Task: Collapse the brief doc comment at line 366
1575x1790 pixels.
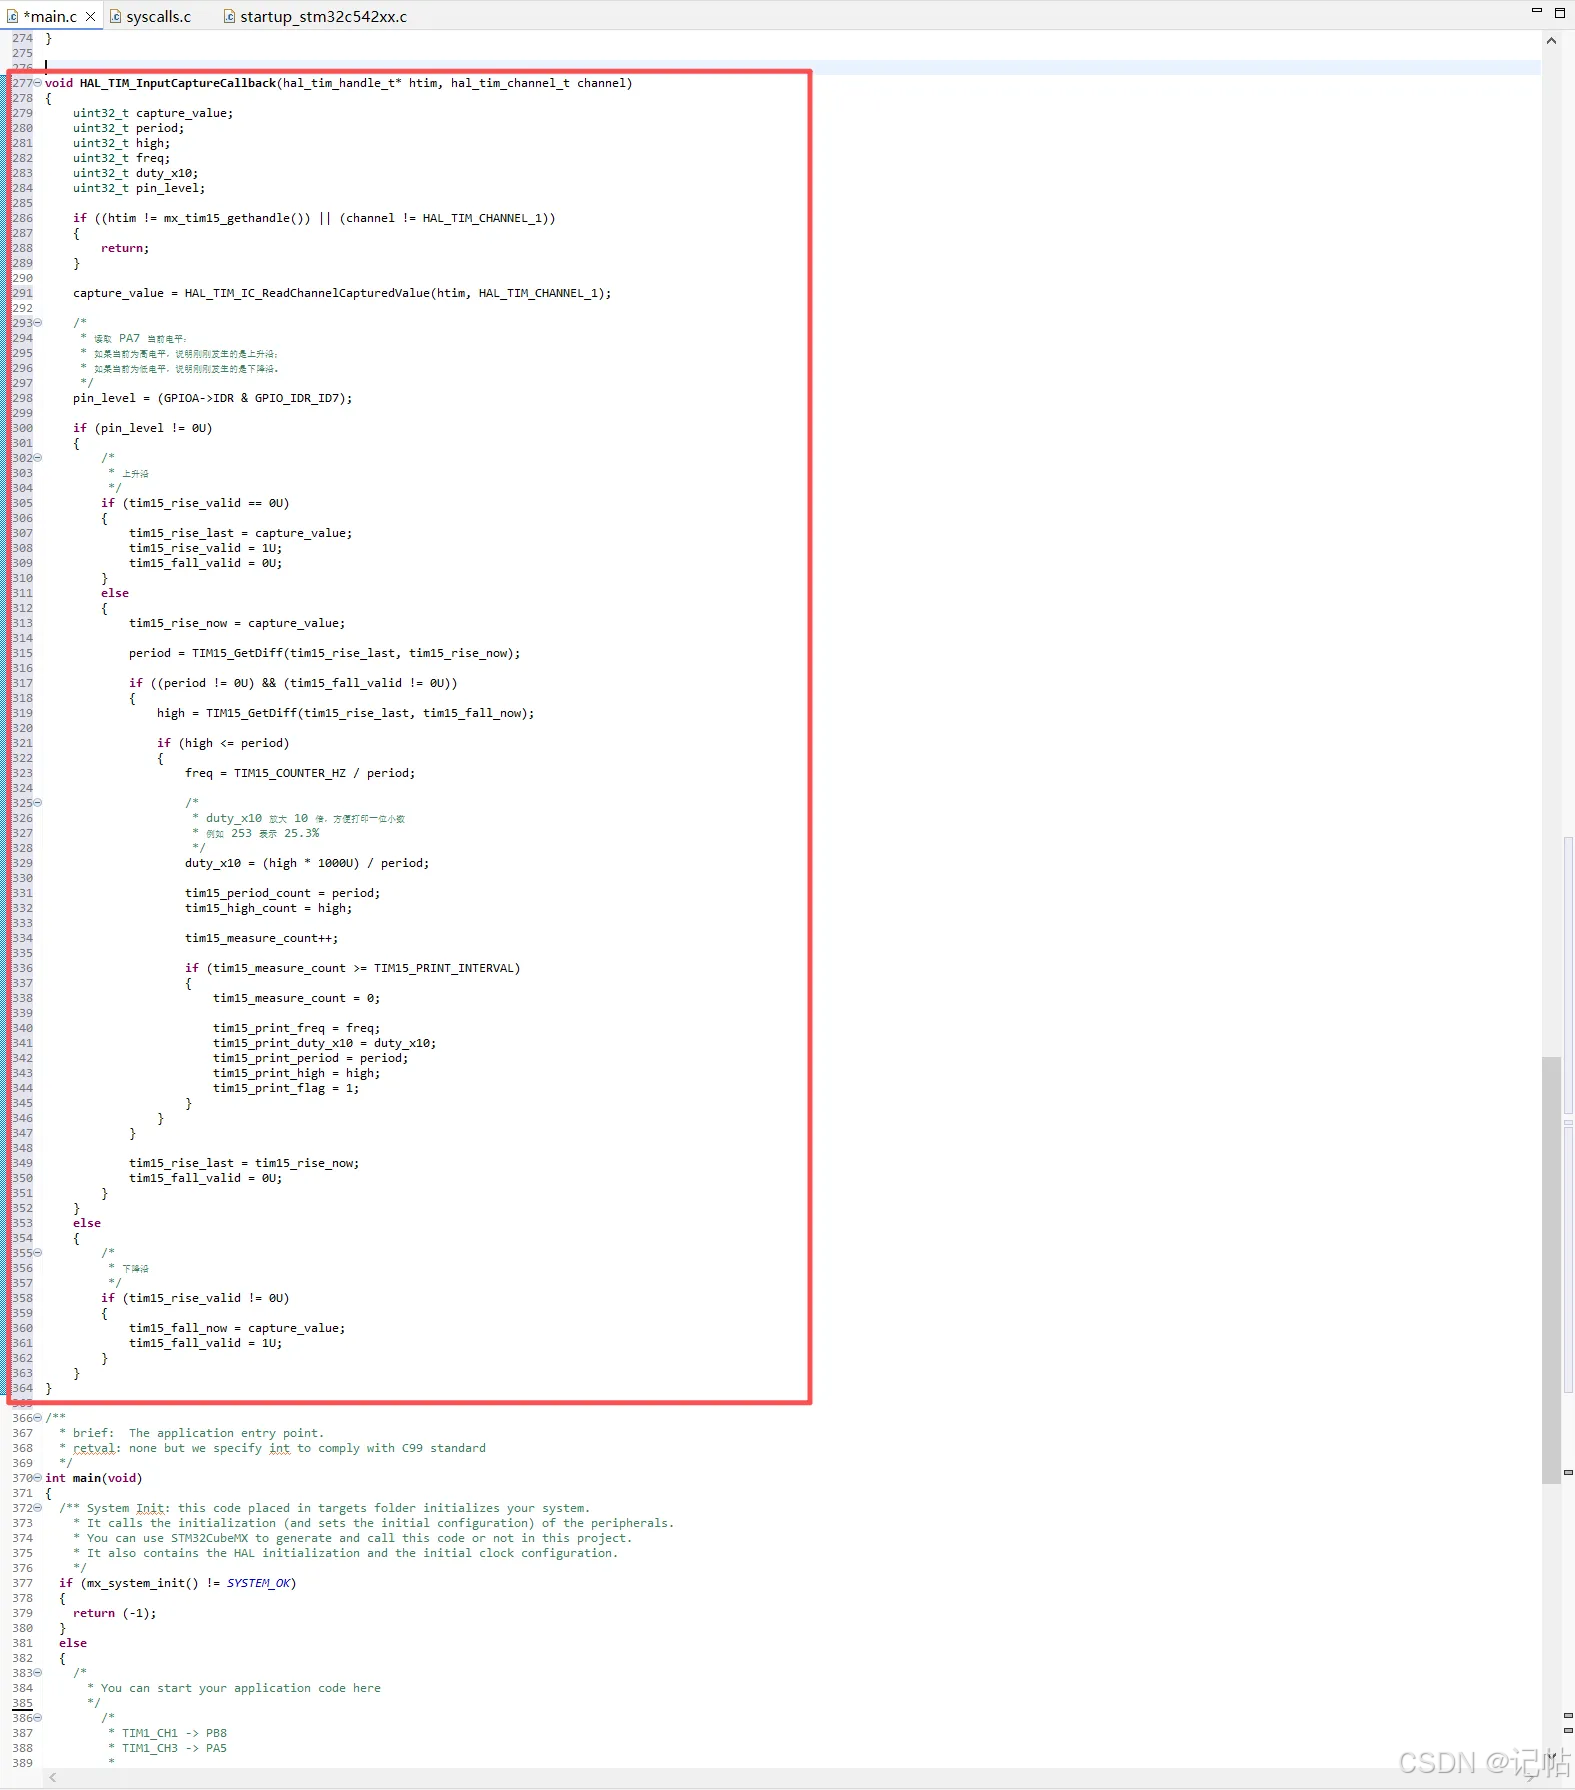Action: (x=38, y=1418)
